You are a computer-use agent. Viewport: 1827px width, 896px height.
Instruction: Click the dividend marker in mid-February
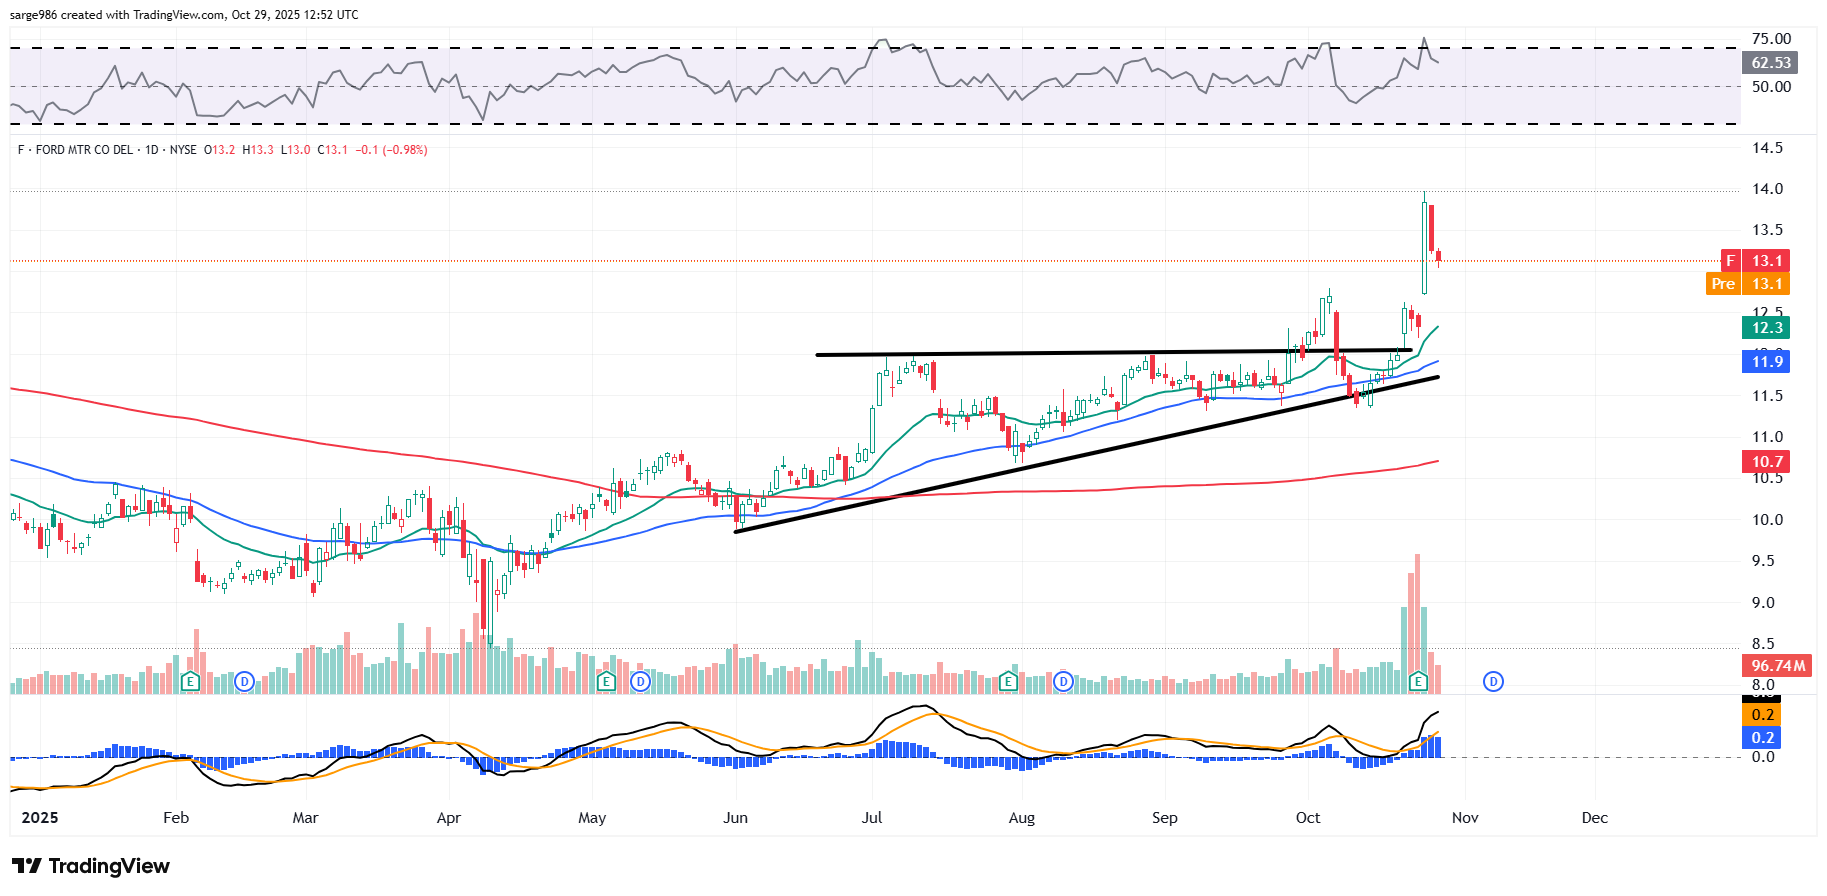(244, 682)
